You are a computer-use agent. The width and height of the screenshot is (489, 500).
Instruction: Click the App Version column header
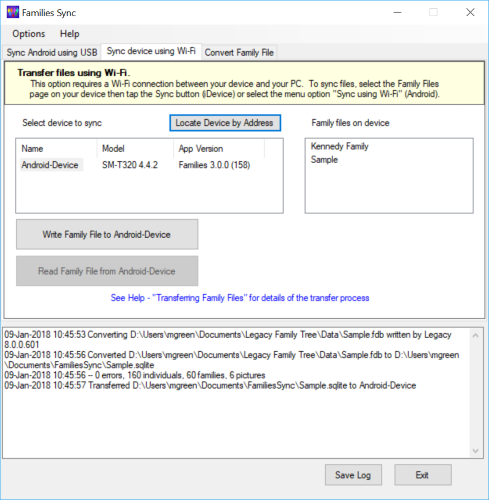click(219, 149)
